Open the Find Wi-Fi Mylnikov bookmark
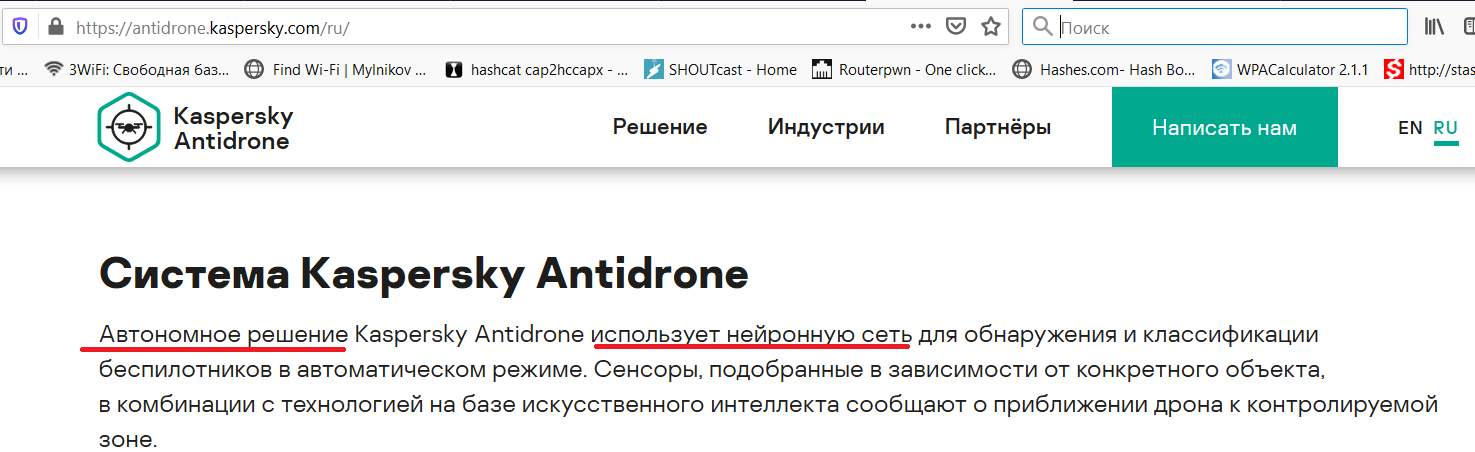1475x452 pixels. [x=336, y=69]
